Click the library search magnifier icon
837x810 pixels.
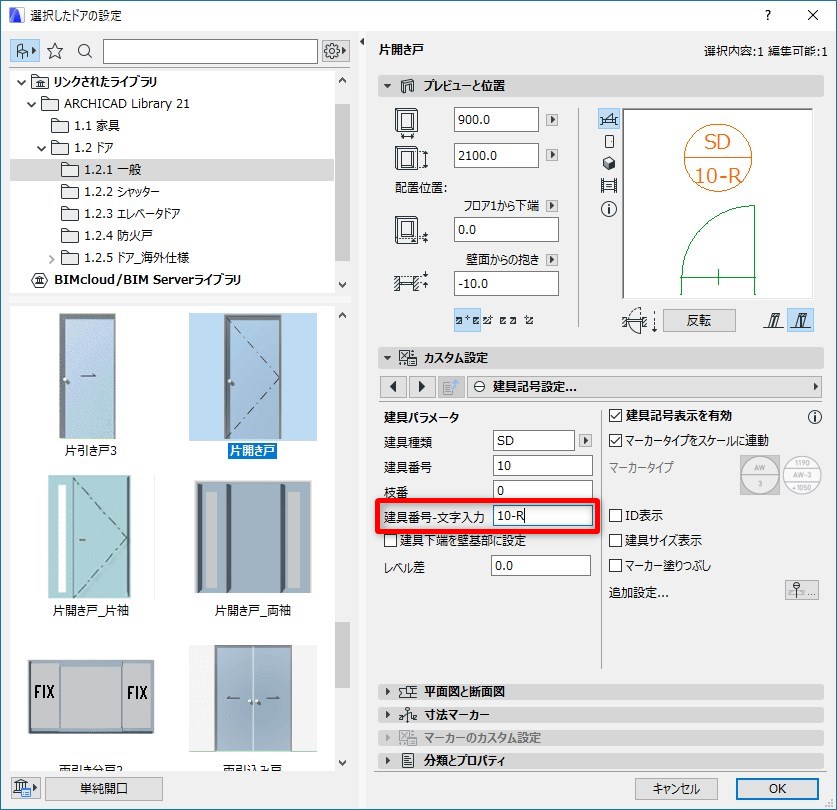coord(84,51)
